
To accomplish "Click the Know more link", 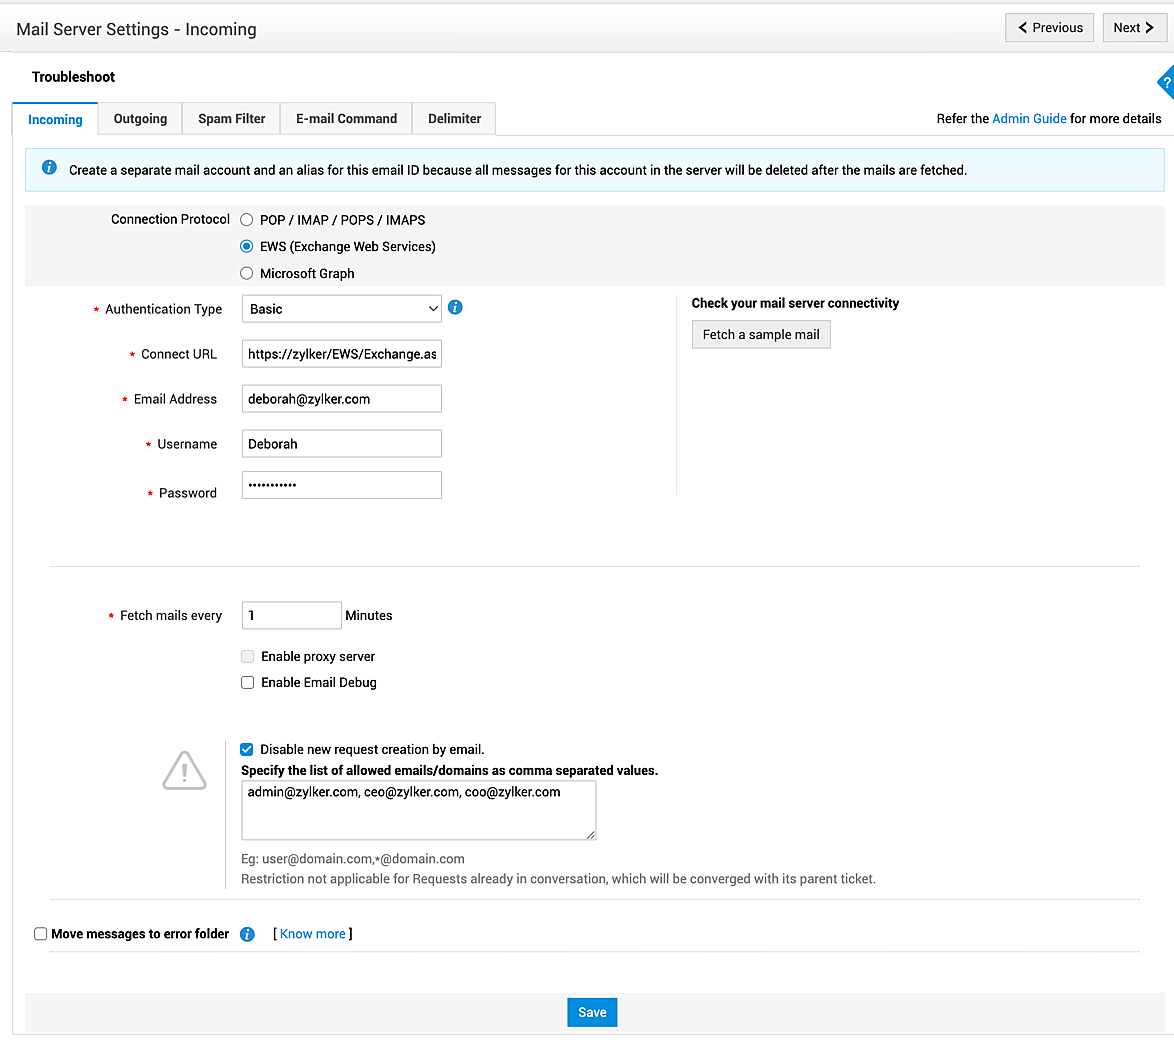I will point(313,934).
